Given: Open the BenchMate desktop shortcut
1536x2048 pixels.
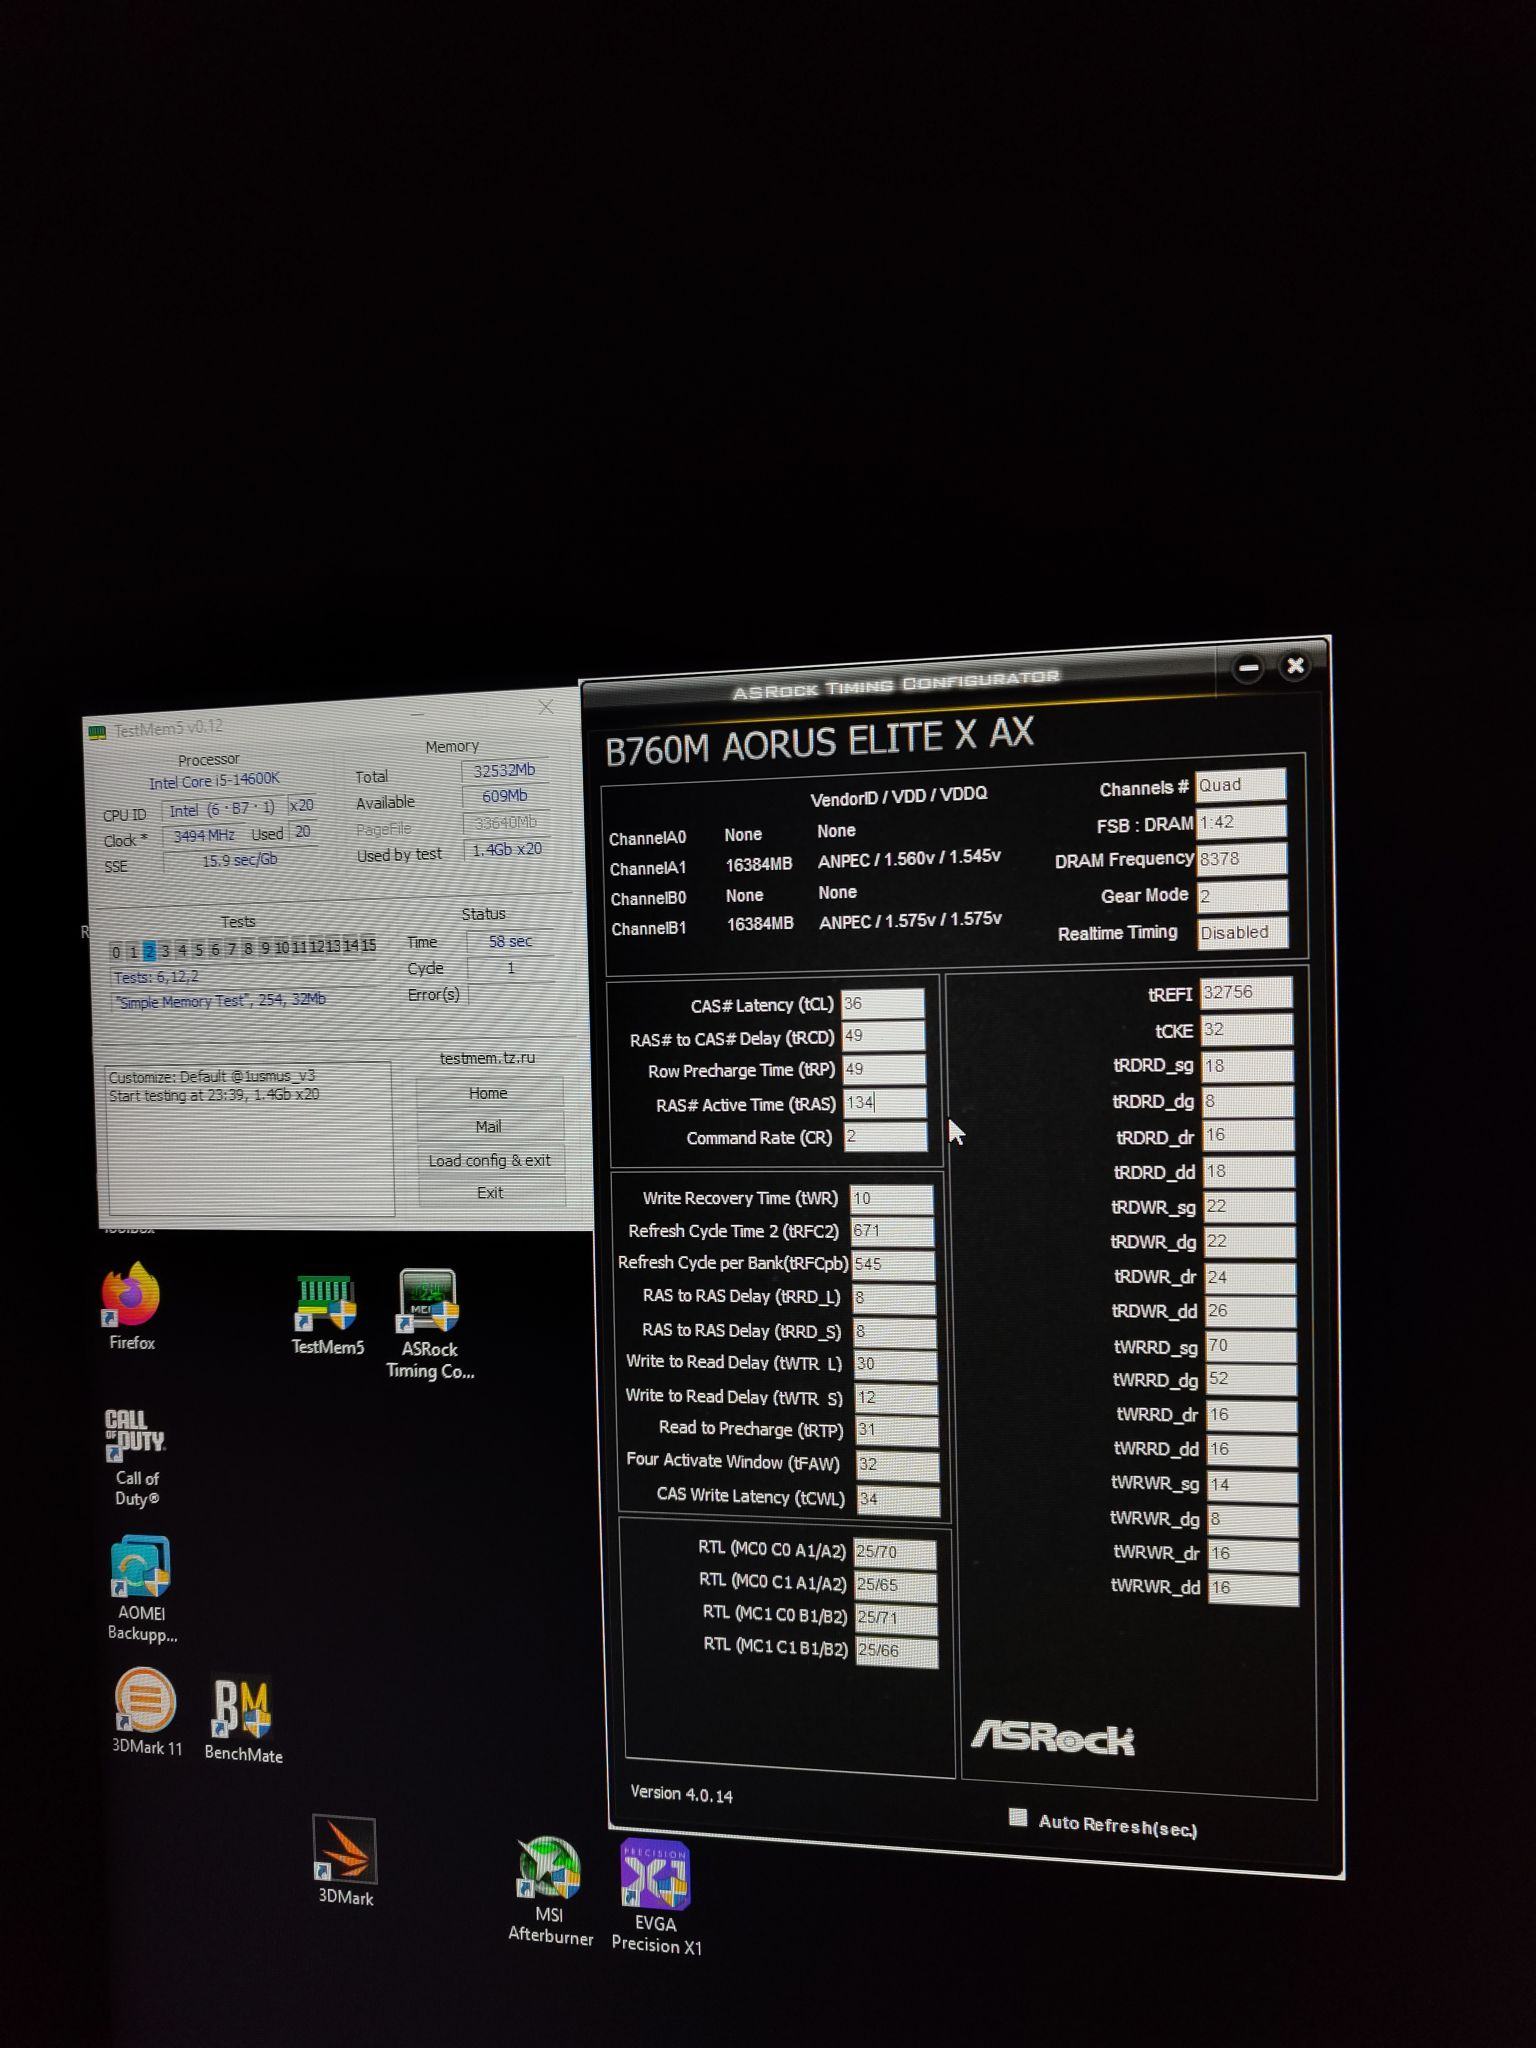Looking at the screenshot, I should 243,1720.
